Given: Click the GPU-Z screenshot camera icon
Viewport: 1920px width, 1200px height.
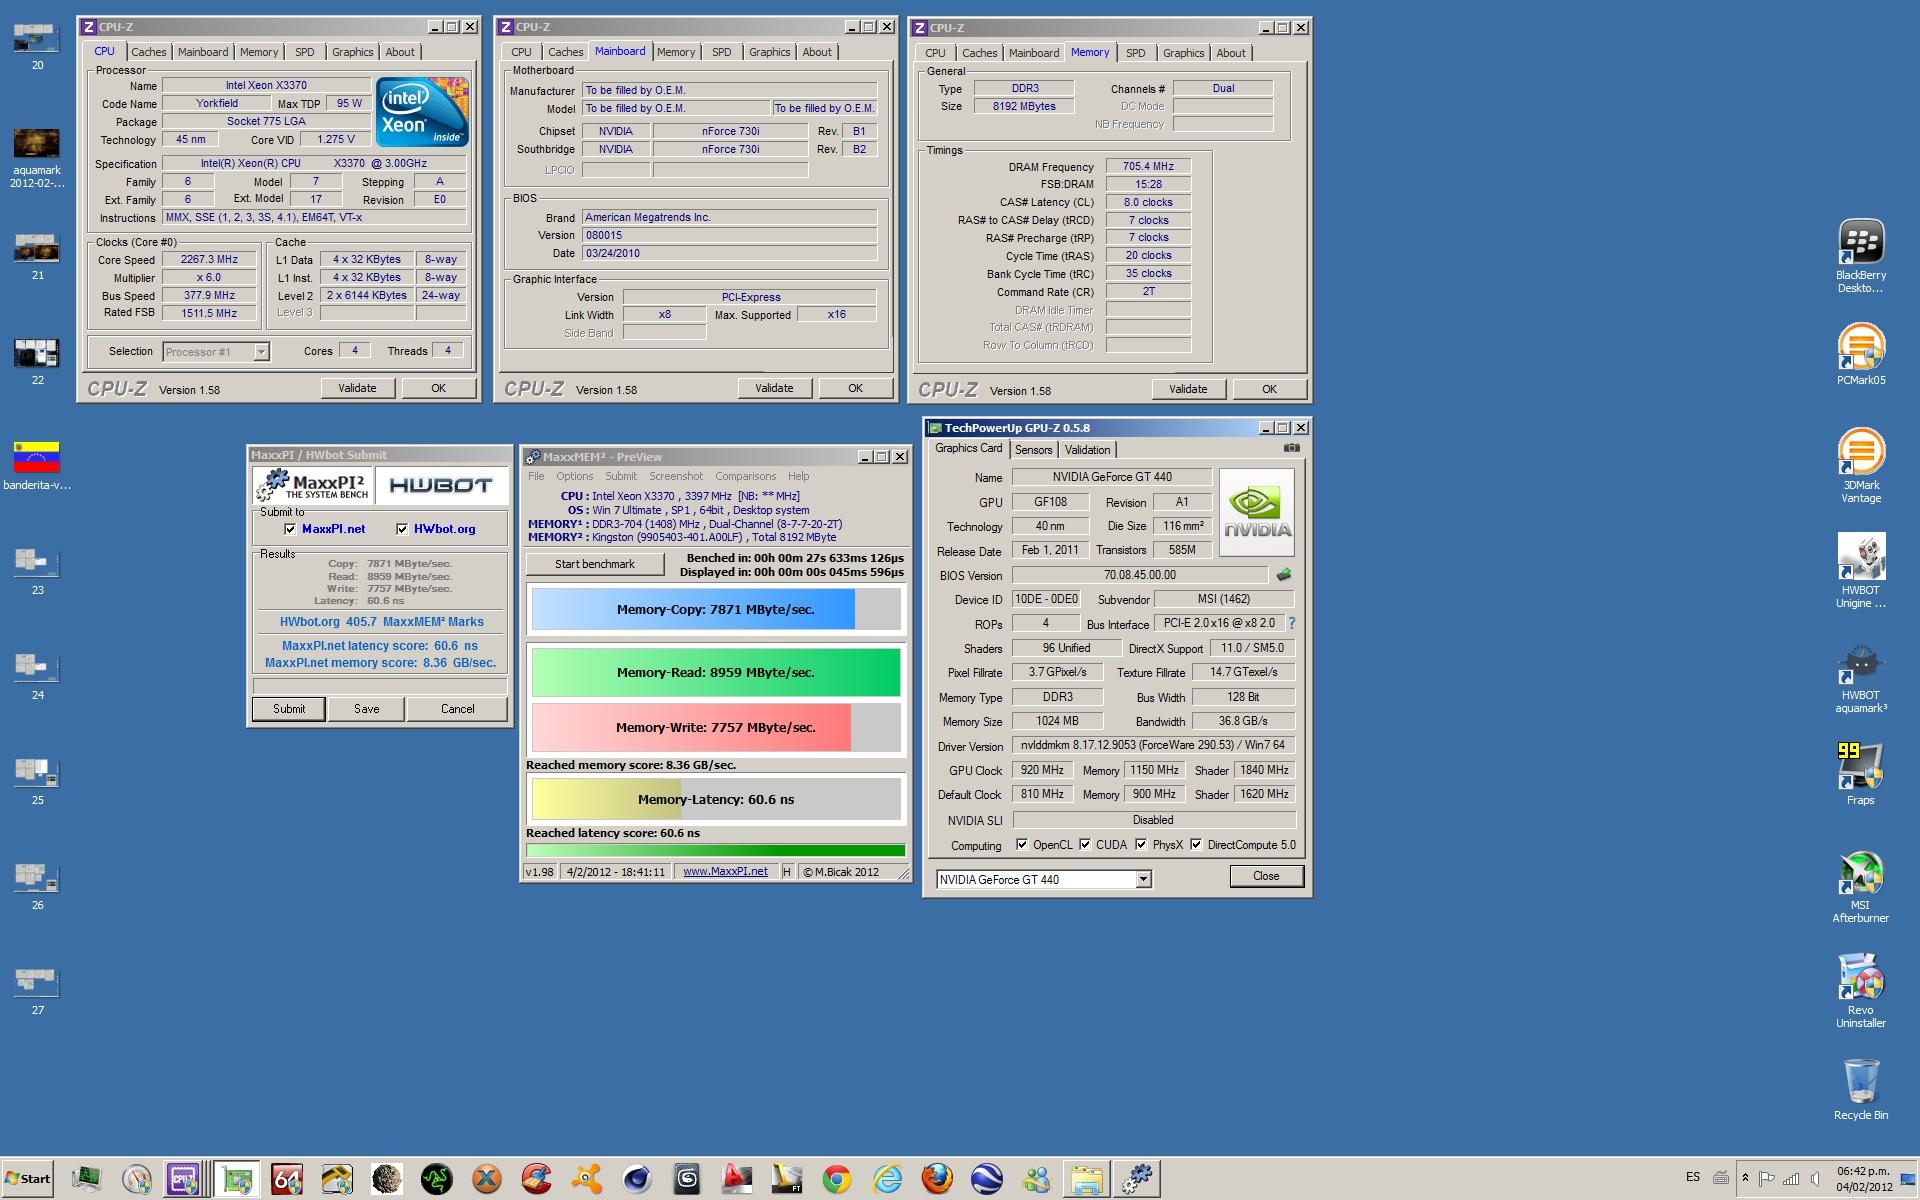Looking at the screenshot, I should tap(1292, 449).
